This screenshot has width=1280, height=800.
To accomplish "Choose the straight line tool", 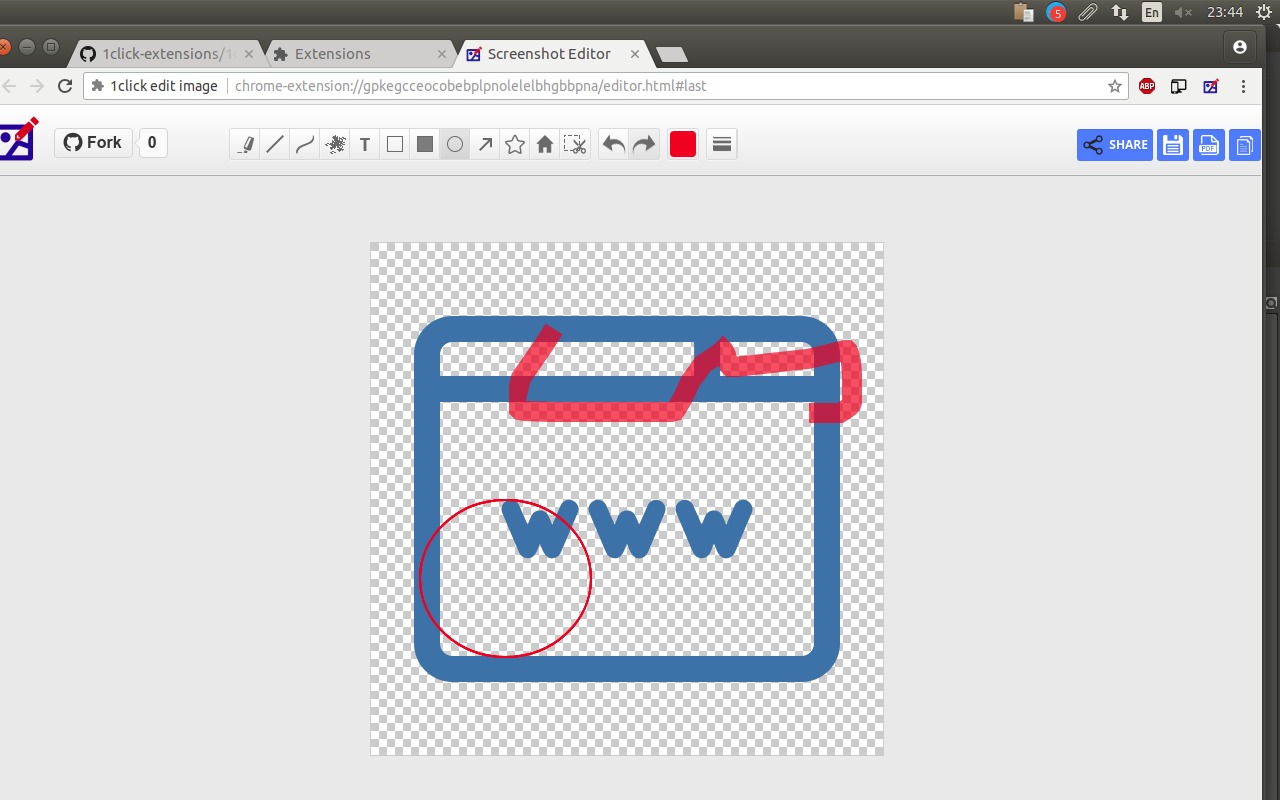I will point(275,145).
